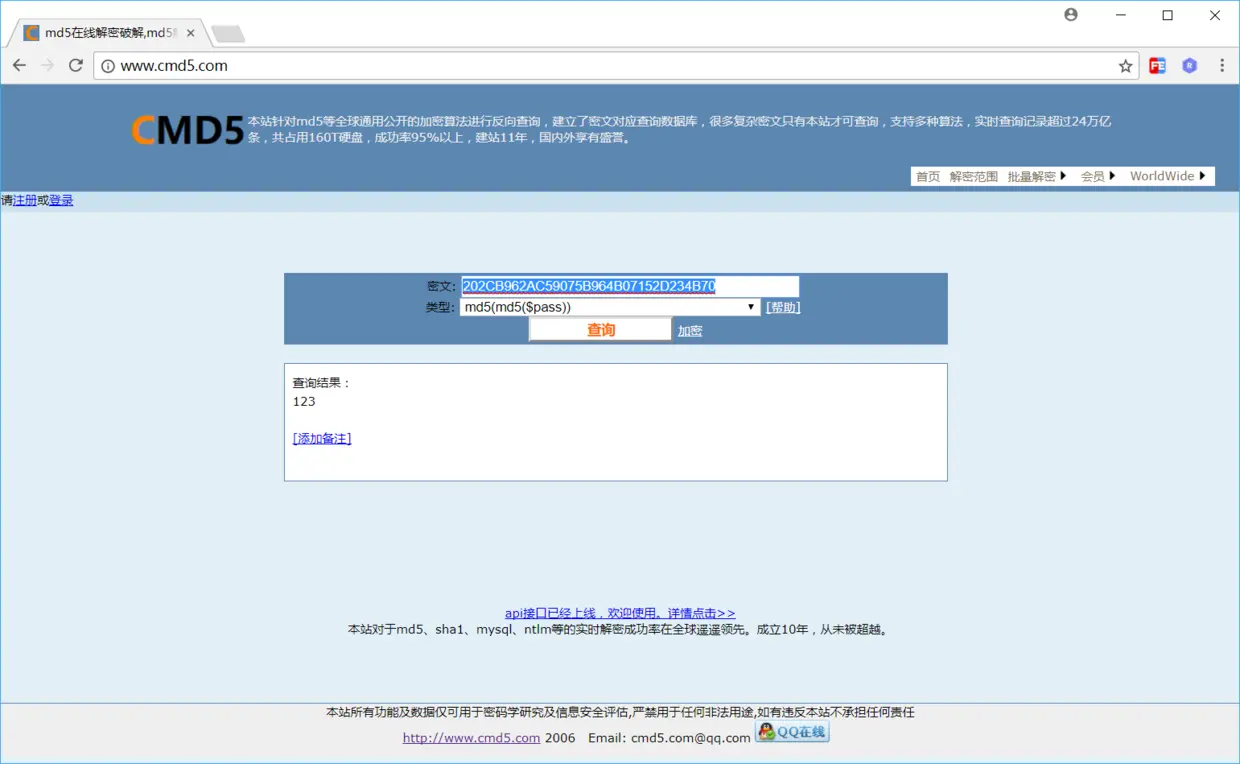This screenshot has width=1240, height=764.
Task: Click the 加密 link
Action: [x=690, y=331]
